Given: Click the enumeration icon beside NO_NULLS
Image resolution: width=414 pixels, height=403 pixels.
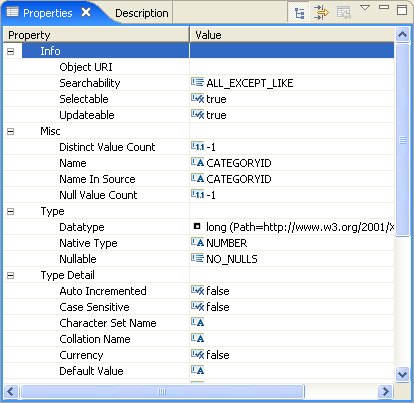Looking at the screenshot, I should click(x=197, y=258).
